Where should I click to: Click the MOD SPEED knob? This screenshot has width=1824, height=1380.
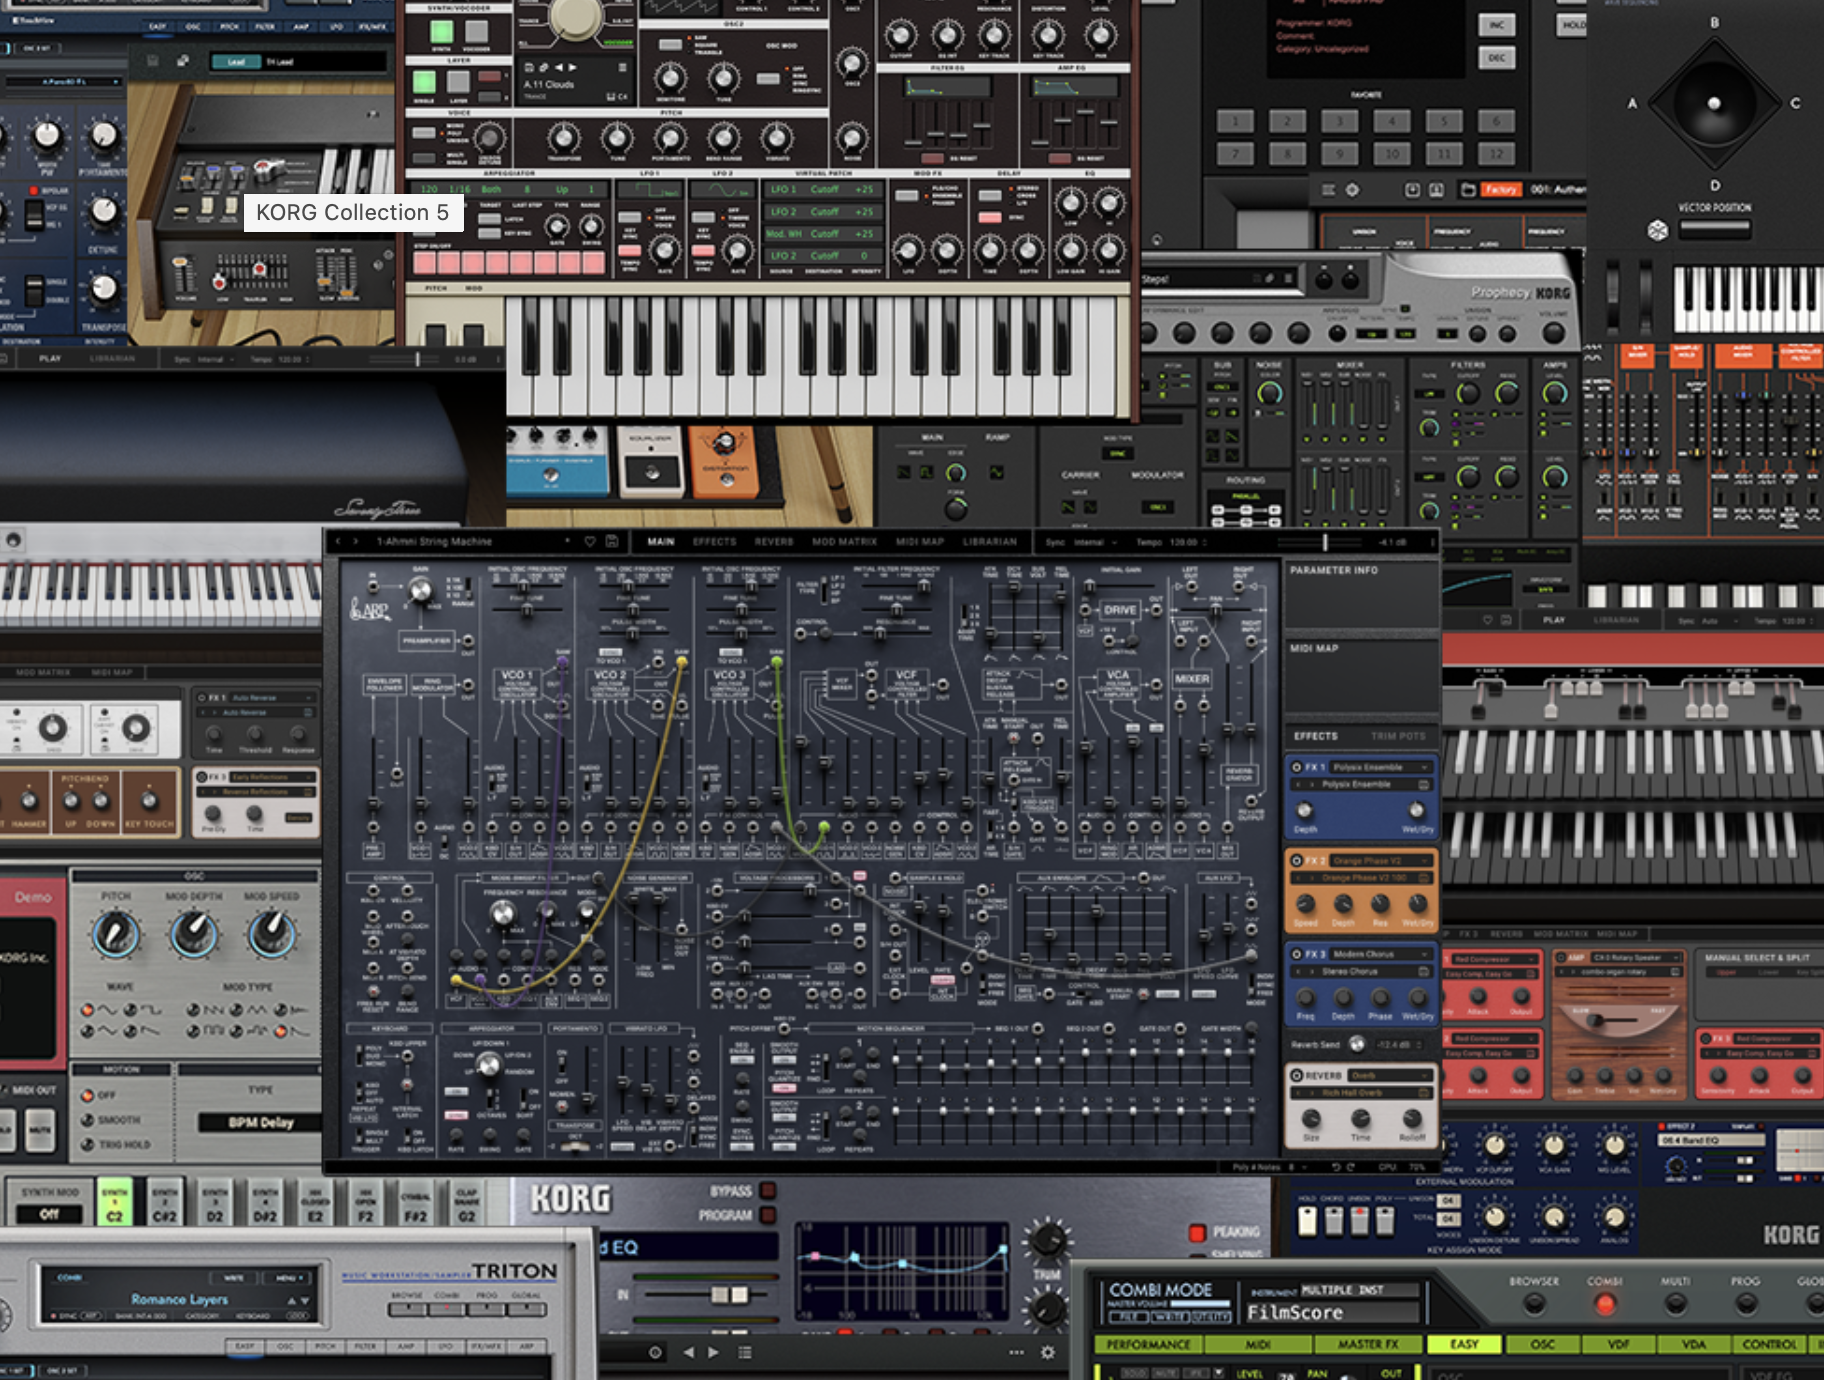point(271,934)
